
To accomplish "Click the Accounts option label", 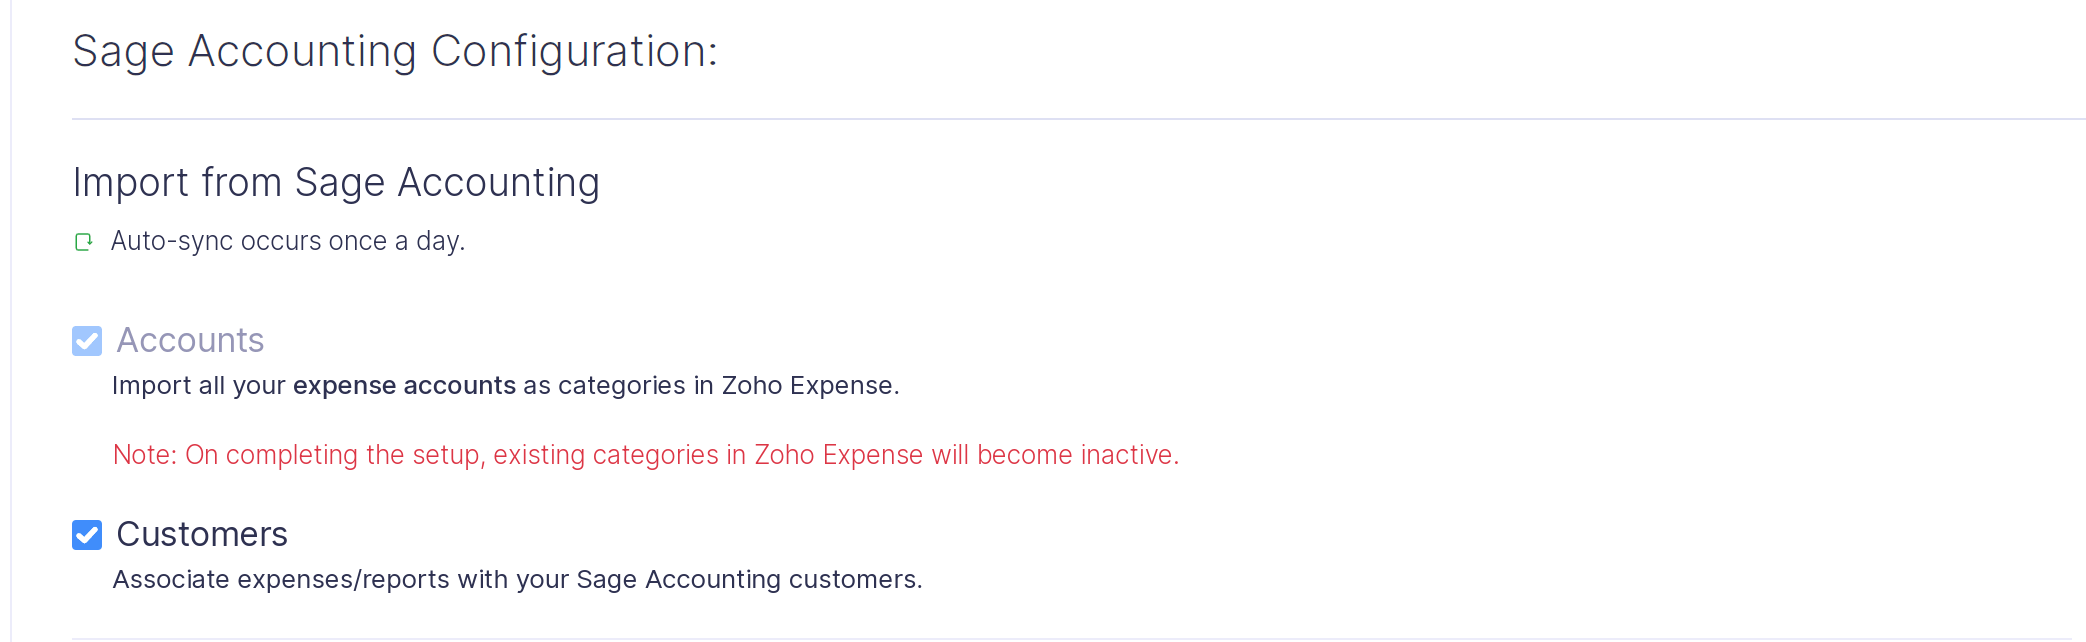I will [190, 341].
